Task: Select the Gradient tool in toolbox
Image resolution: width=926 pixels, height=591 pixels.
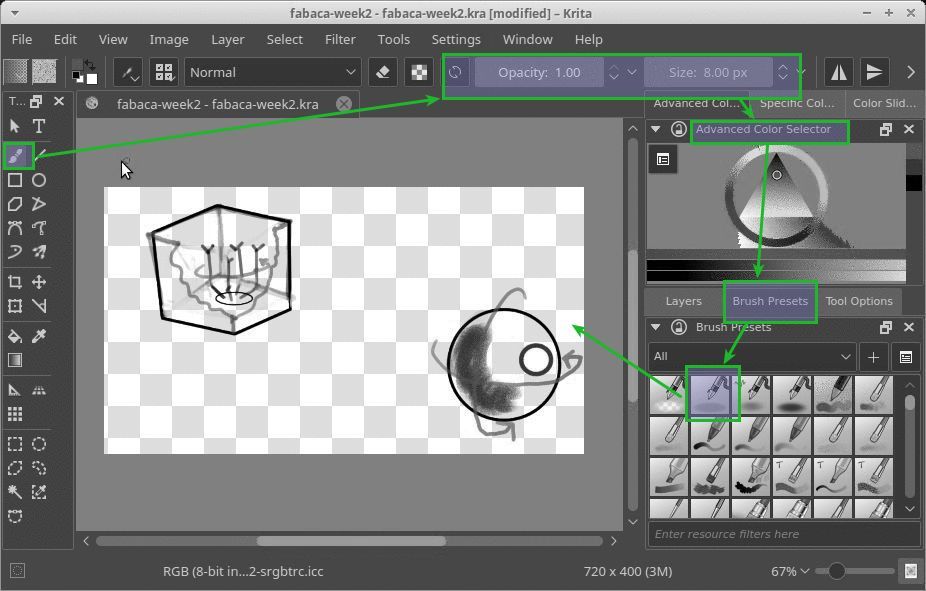Action: click(15, 360)
